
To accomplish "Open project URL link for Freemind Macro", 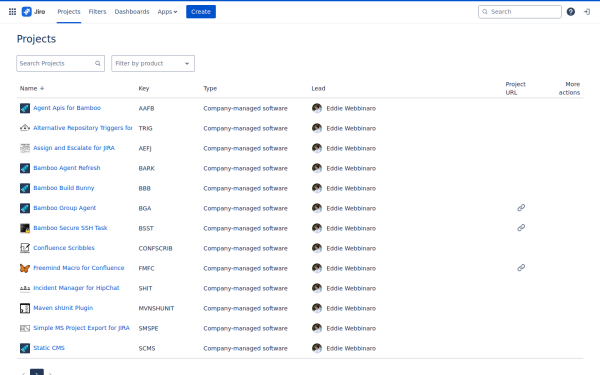I will pyautogui.click(x=521, y=267).
